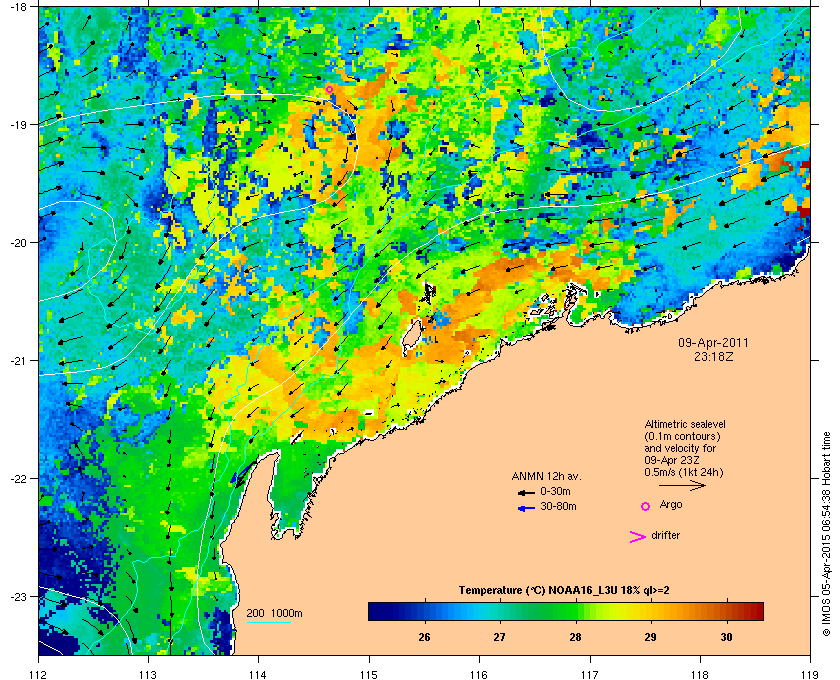The width and height of the screenshot is (840, 680).
Task: Click the '09-Apr 23Z' text
Action: pos(672,460)
